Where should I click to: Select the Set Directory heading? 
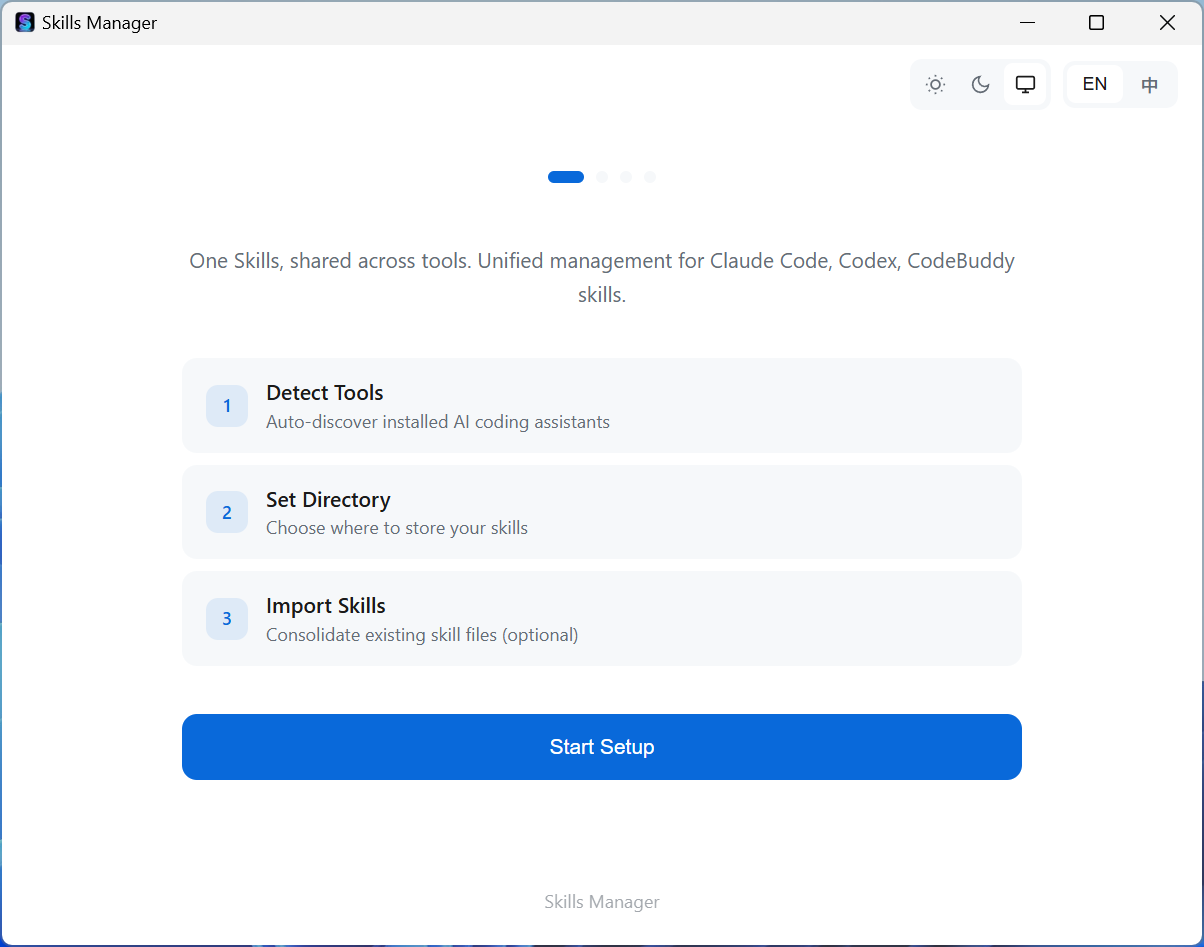(x=328, y=500)
